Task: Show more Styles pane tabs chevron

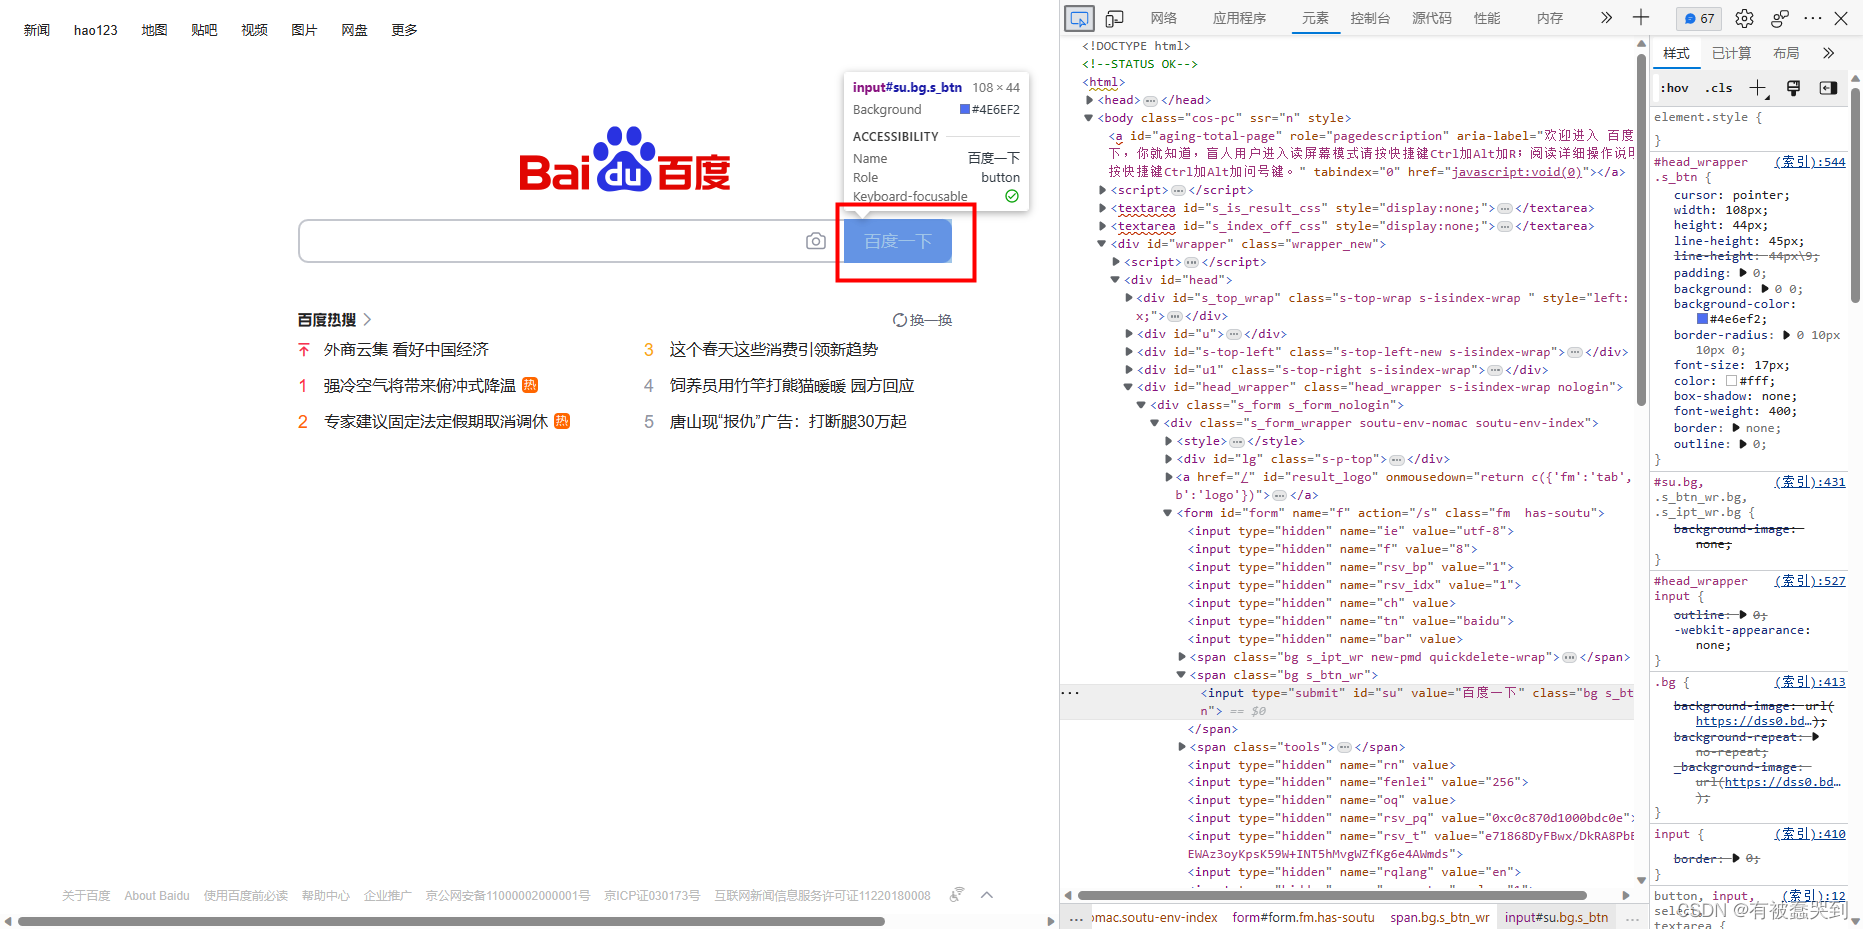Action: pyautogui.click(x=1828, y=53)
